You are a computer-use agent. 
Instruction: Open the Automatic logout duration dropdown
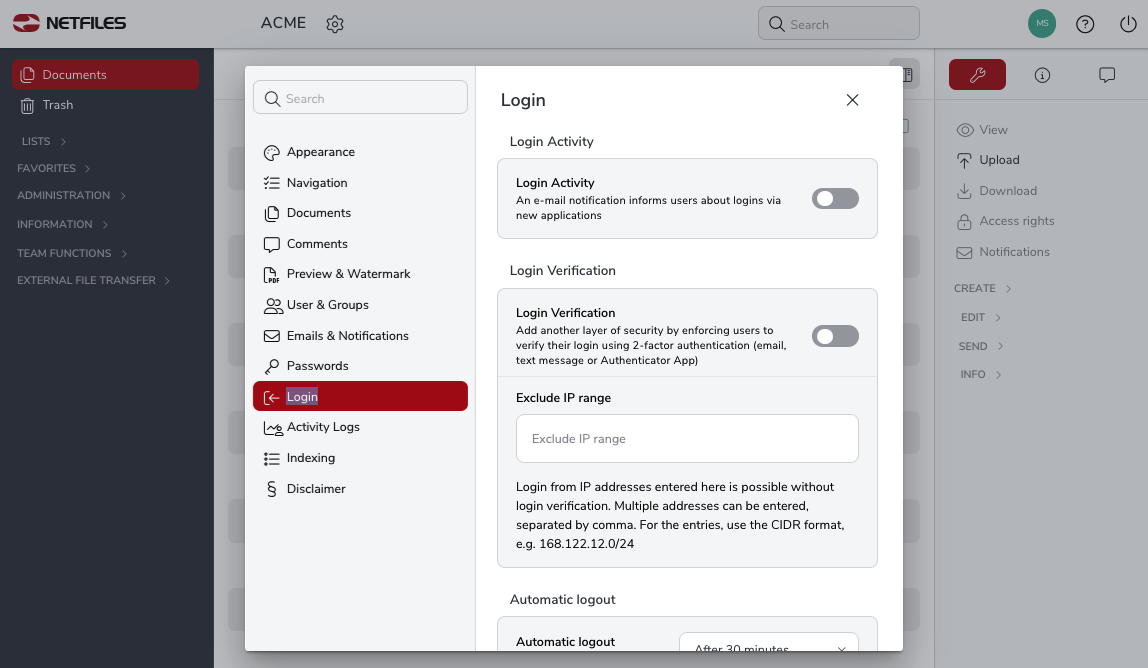pos(768,645)
